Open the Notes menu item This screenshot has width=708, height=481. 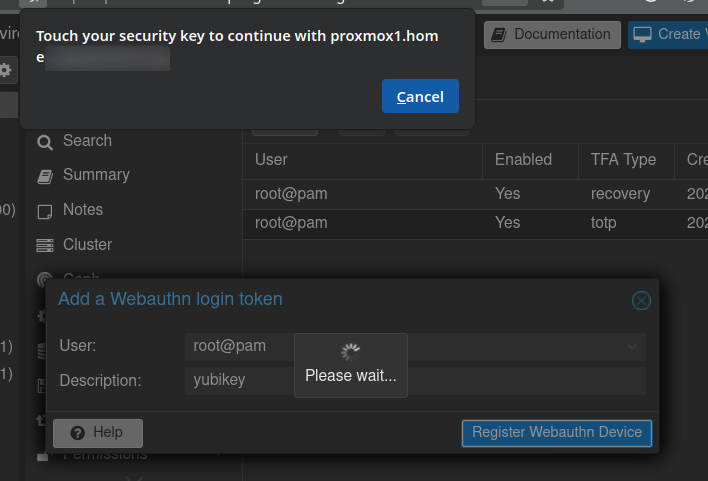(x=83, y=210)
